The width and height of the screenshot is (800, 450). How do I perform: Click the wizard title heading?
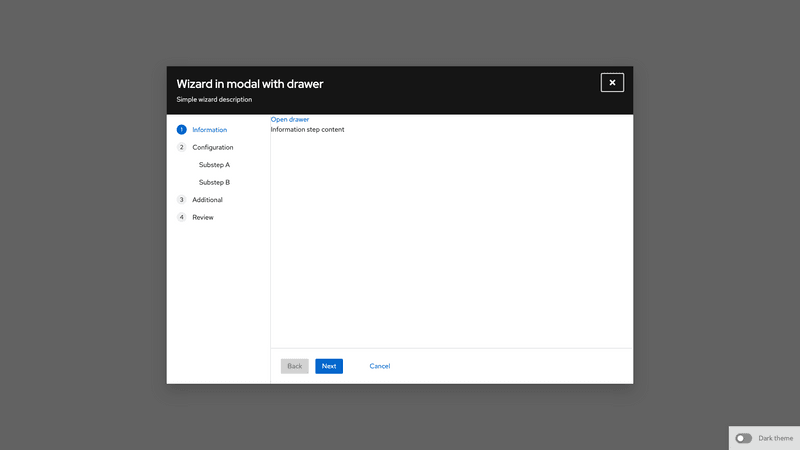(x=249, y=84)
